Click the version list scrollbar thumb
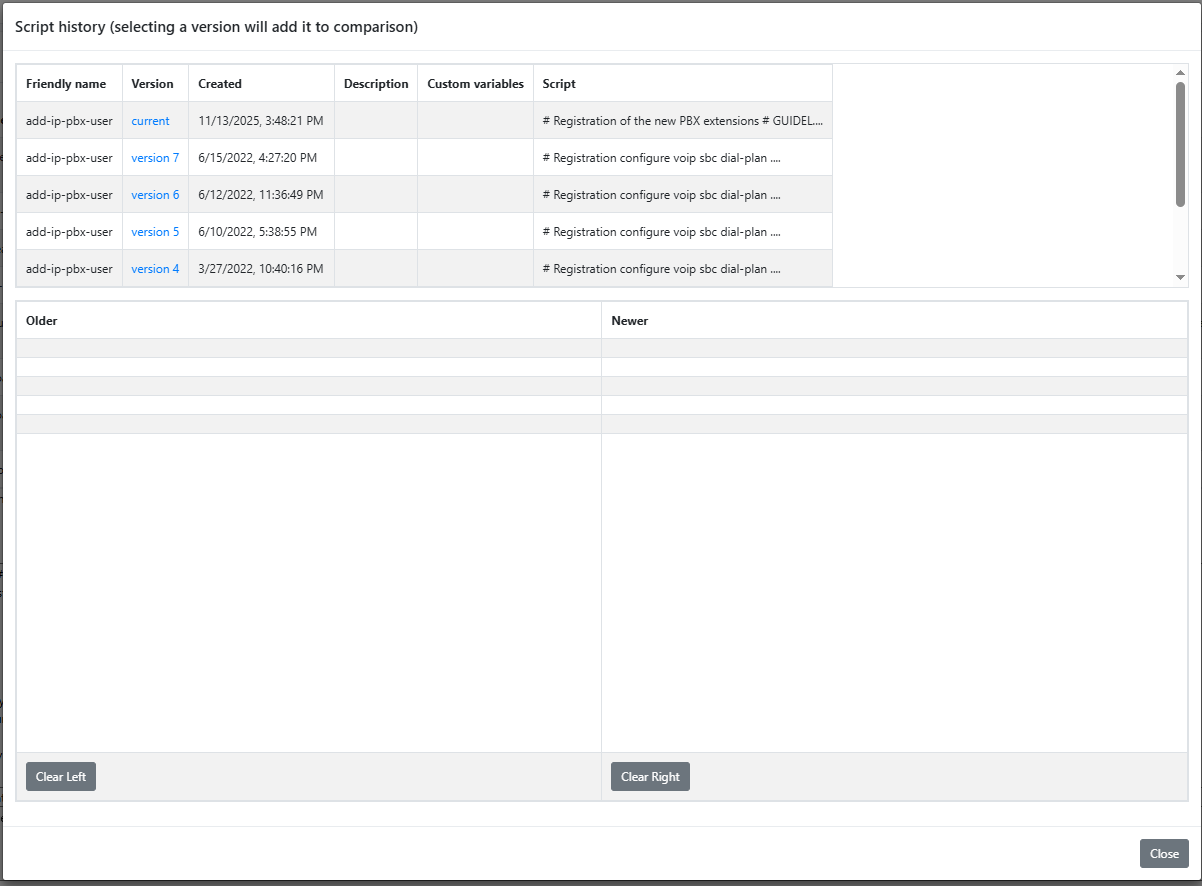 [1180, 145]
